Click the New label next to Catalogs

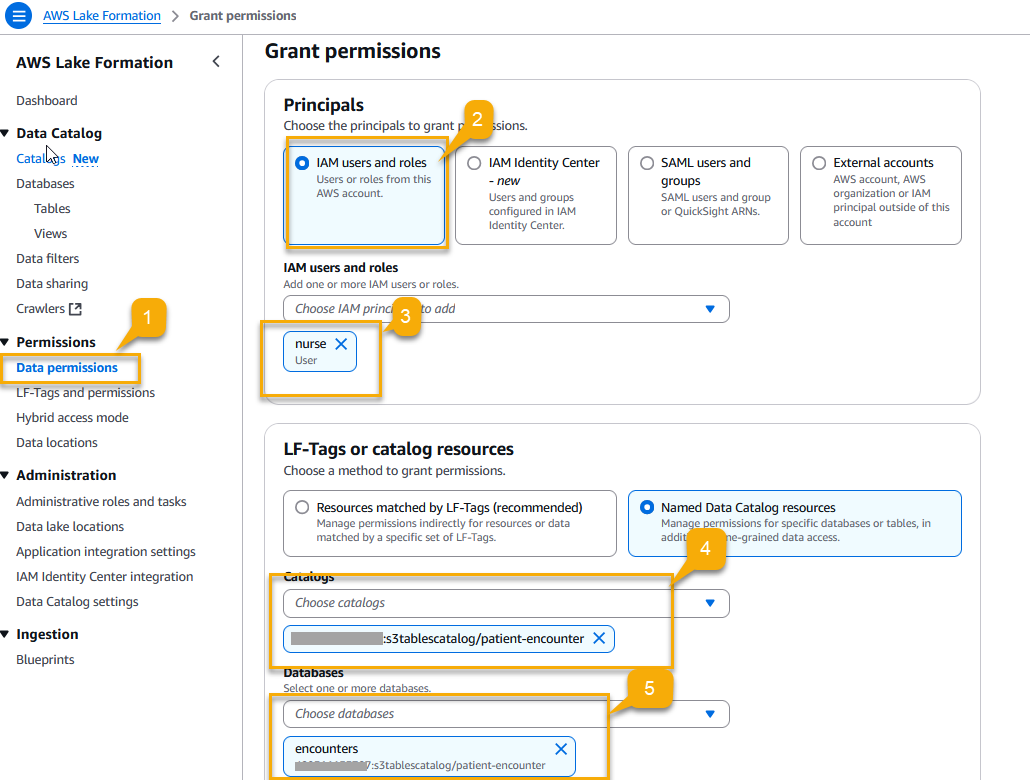(x=86, y=158)
